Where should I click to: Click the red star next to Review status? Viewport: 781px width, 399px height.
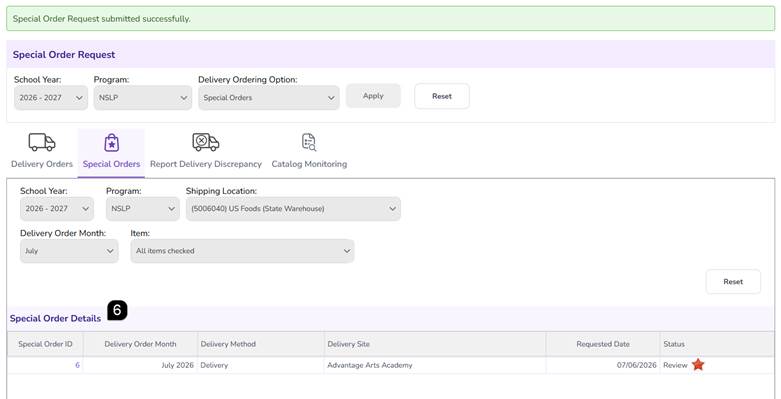[x=698, y=365]
